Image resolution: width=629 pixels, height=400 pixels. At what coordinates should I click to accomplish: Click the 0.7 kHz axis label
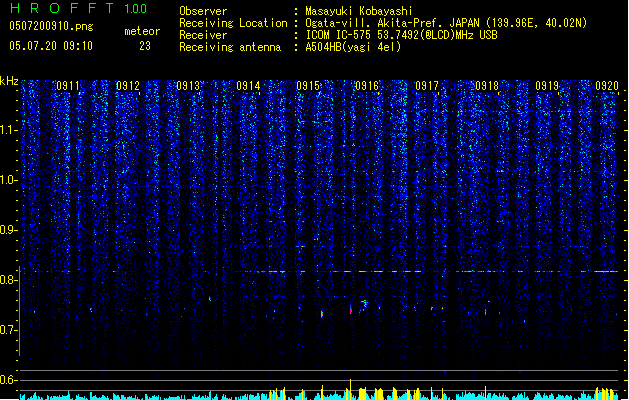tap(8, 330)
